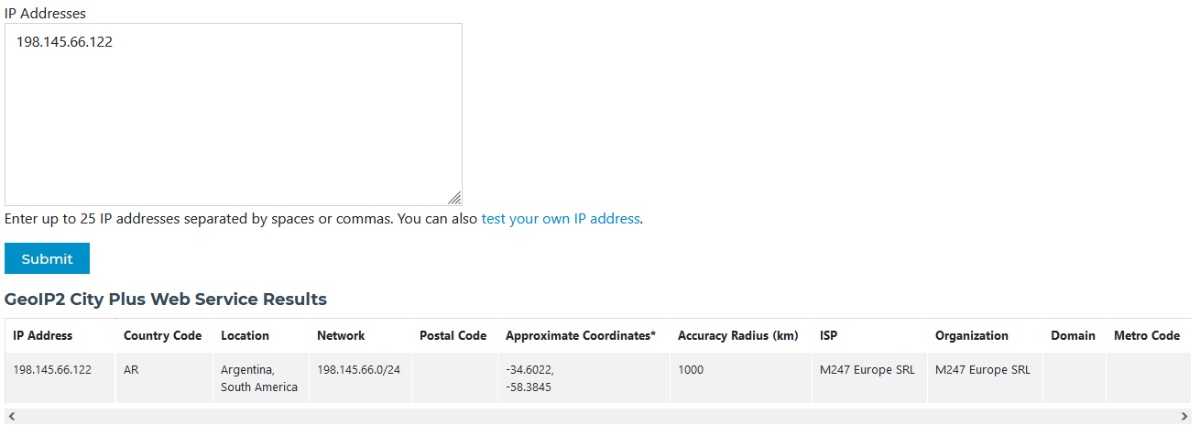Open the 'test your own IP address' link

pos(560,218)
